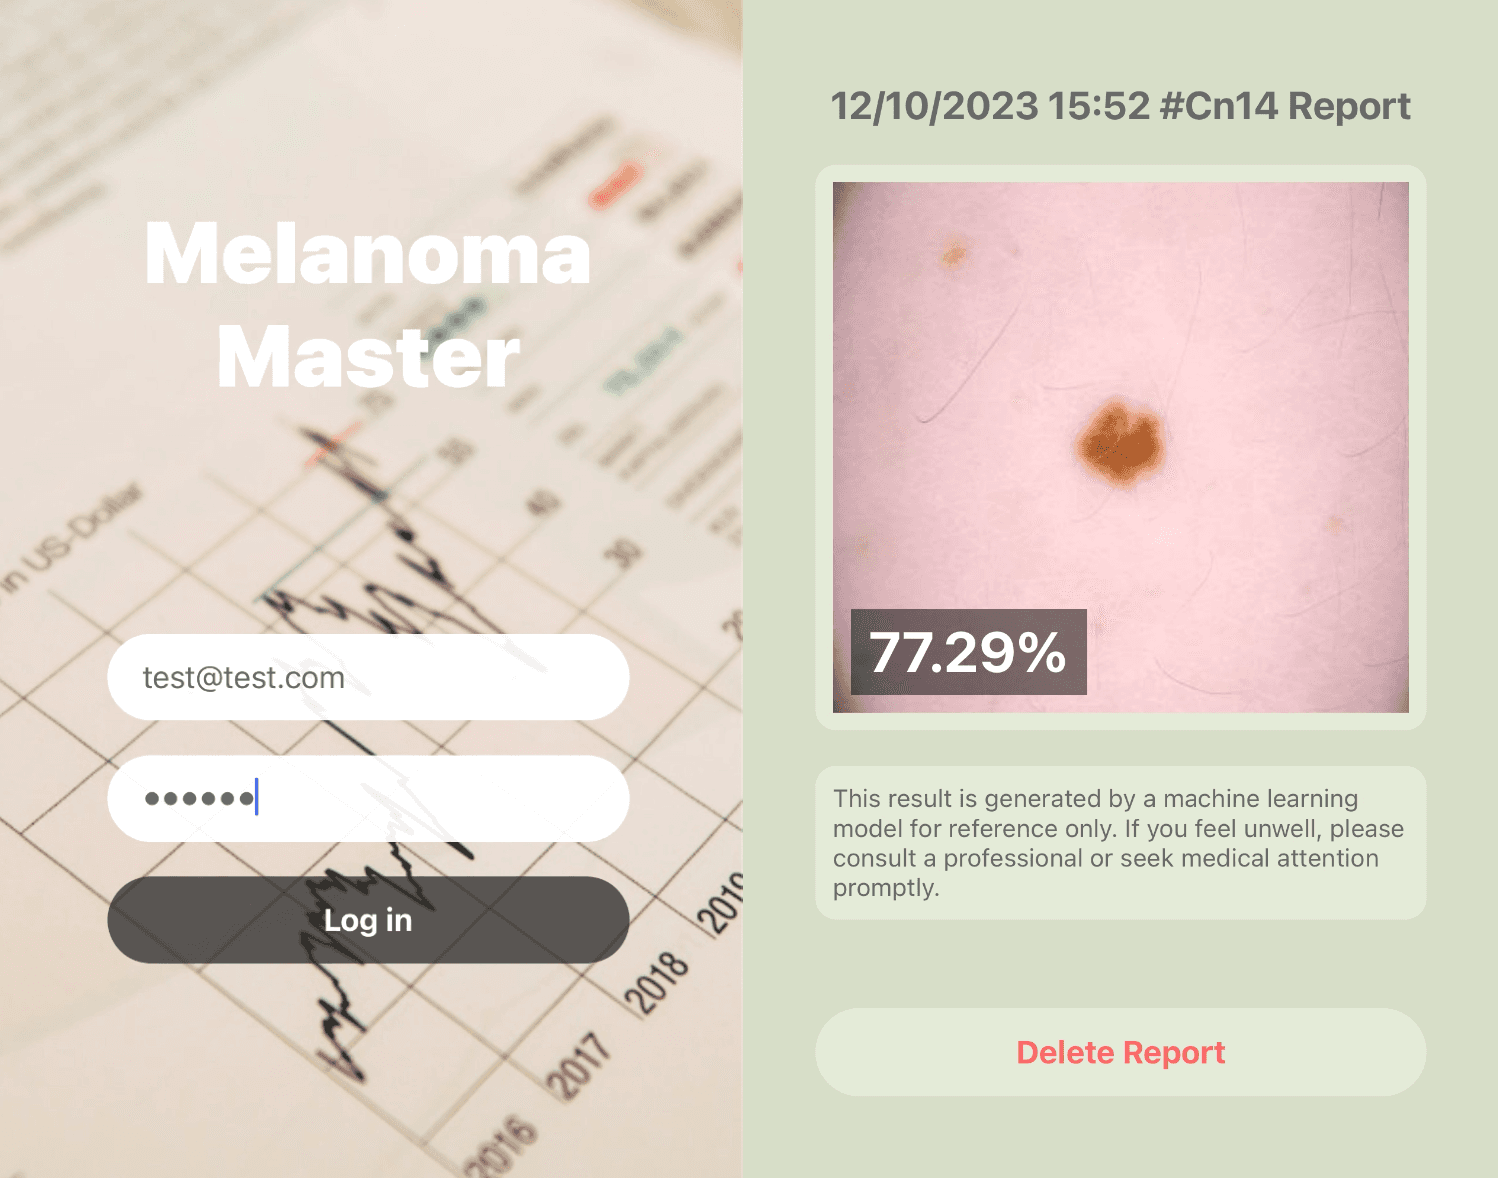Click the #Cn14 report ID in the header

pyautogui.click(x=1217, y=106)
